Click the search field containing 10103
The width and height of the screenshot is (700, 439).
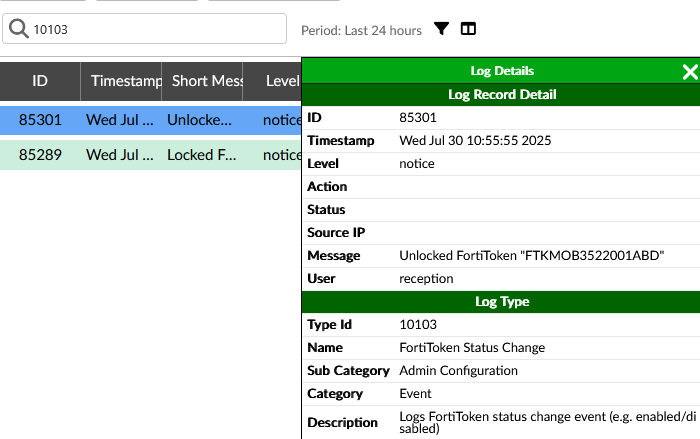(150, 30)
